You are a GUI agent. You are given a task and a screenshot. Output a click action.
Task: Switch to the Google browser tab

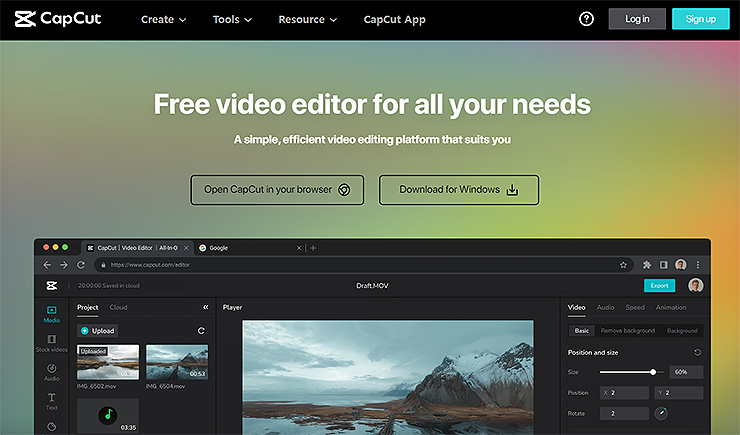(x=249, y=248)
